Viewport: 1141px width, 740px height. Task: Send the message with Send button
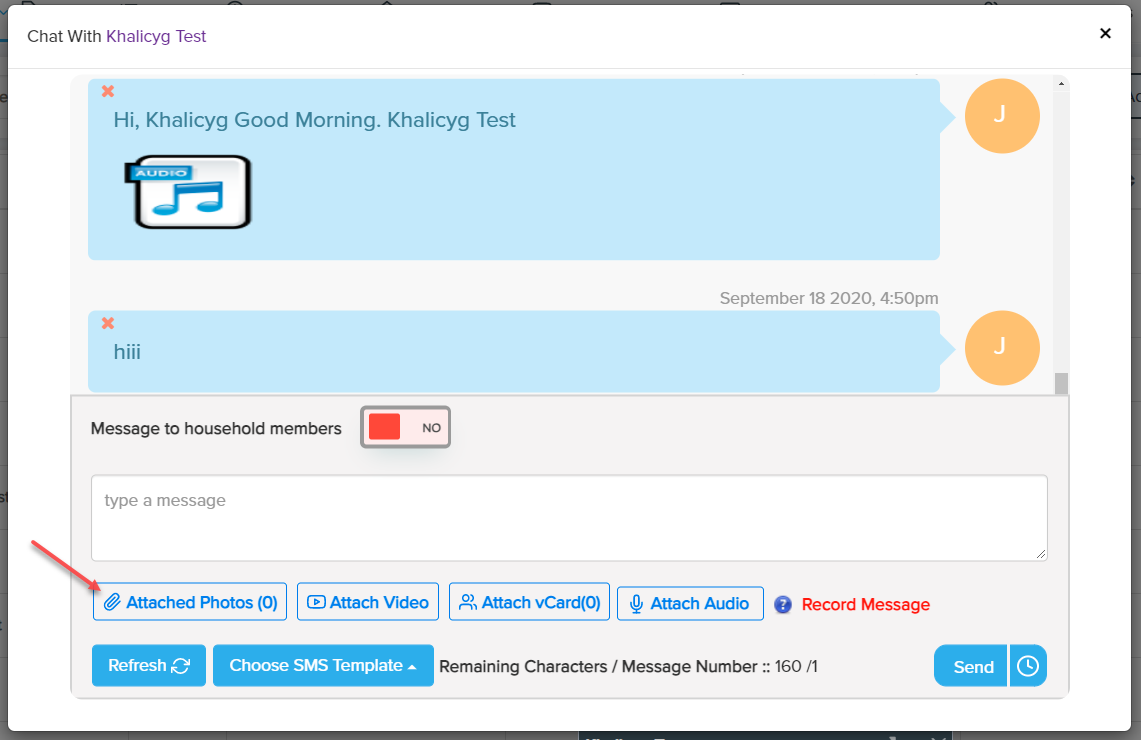971,666
